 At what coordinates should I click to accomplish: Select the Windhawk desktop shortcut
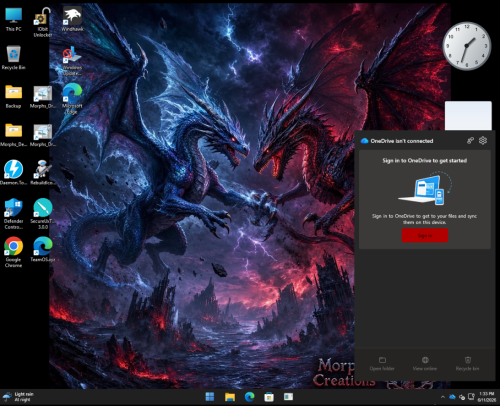72,19
